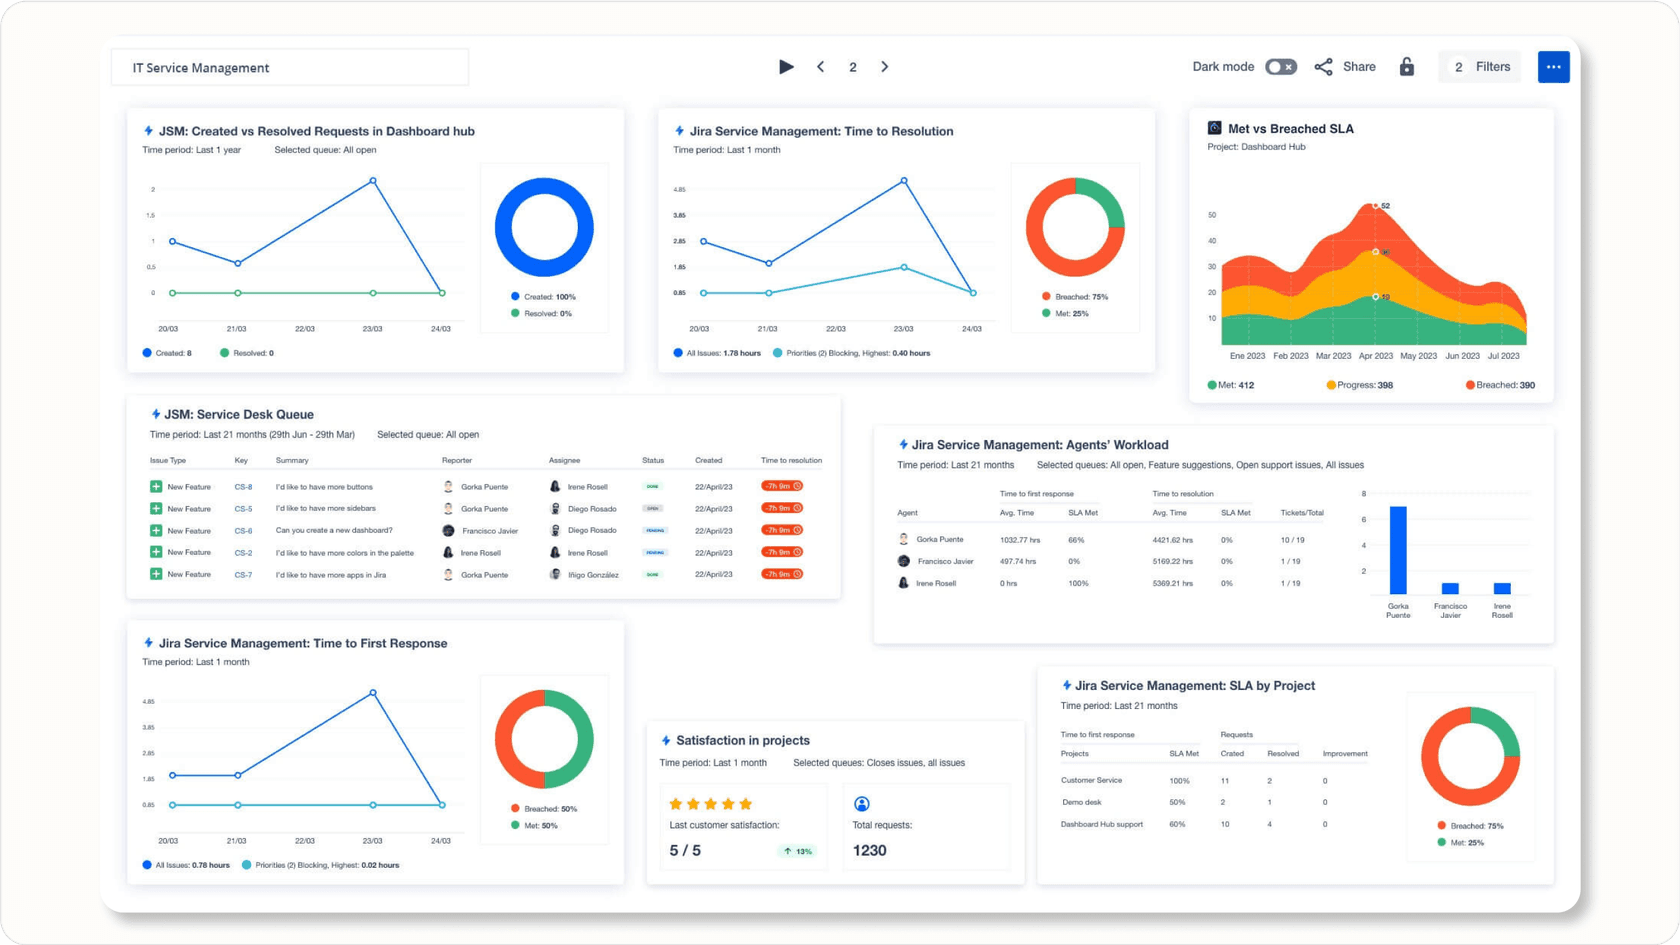
Task: Click the New Feature plus icon for CS-5
Action: click(156, 509)
